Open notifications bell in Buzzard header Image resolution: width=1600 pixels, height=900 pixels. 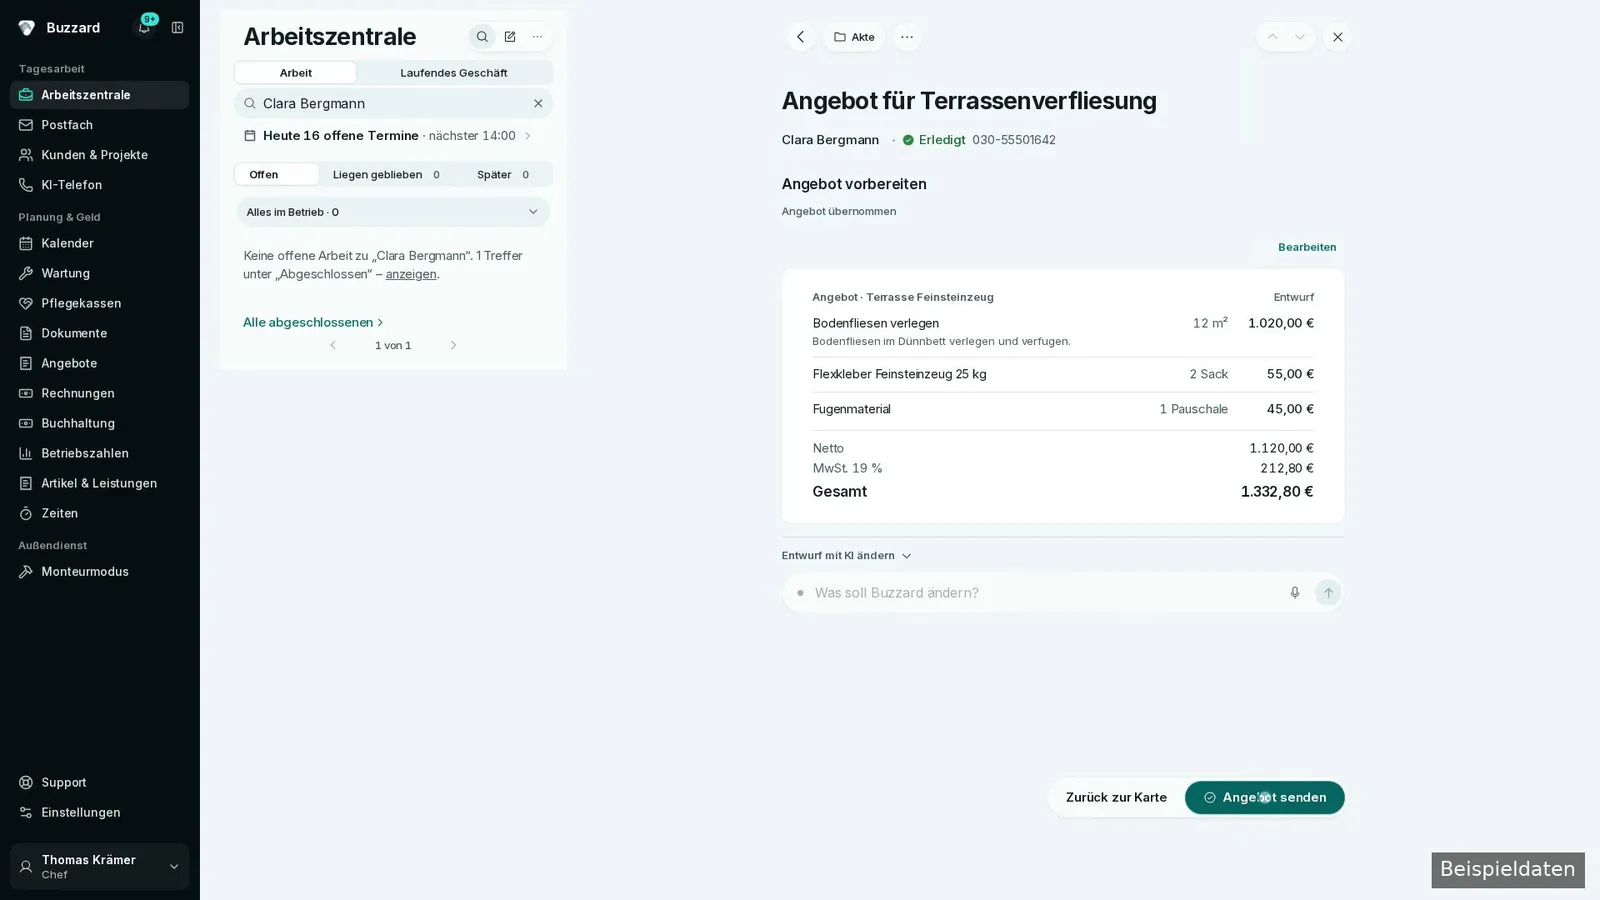144,27
